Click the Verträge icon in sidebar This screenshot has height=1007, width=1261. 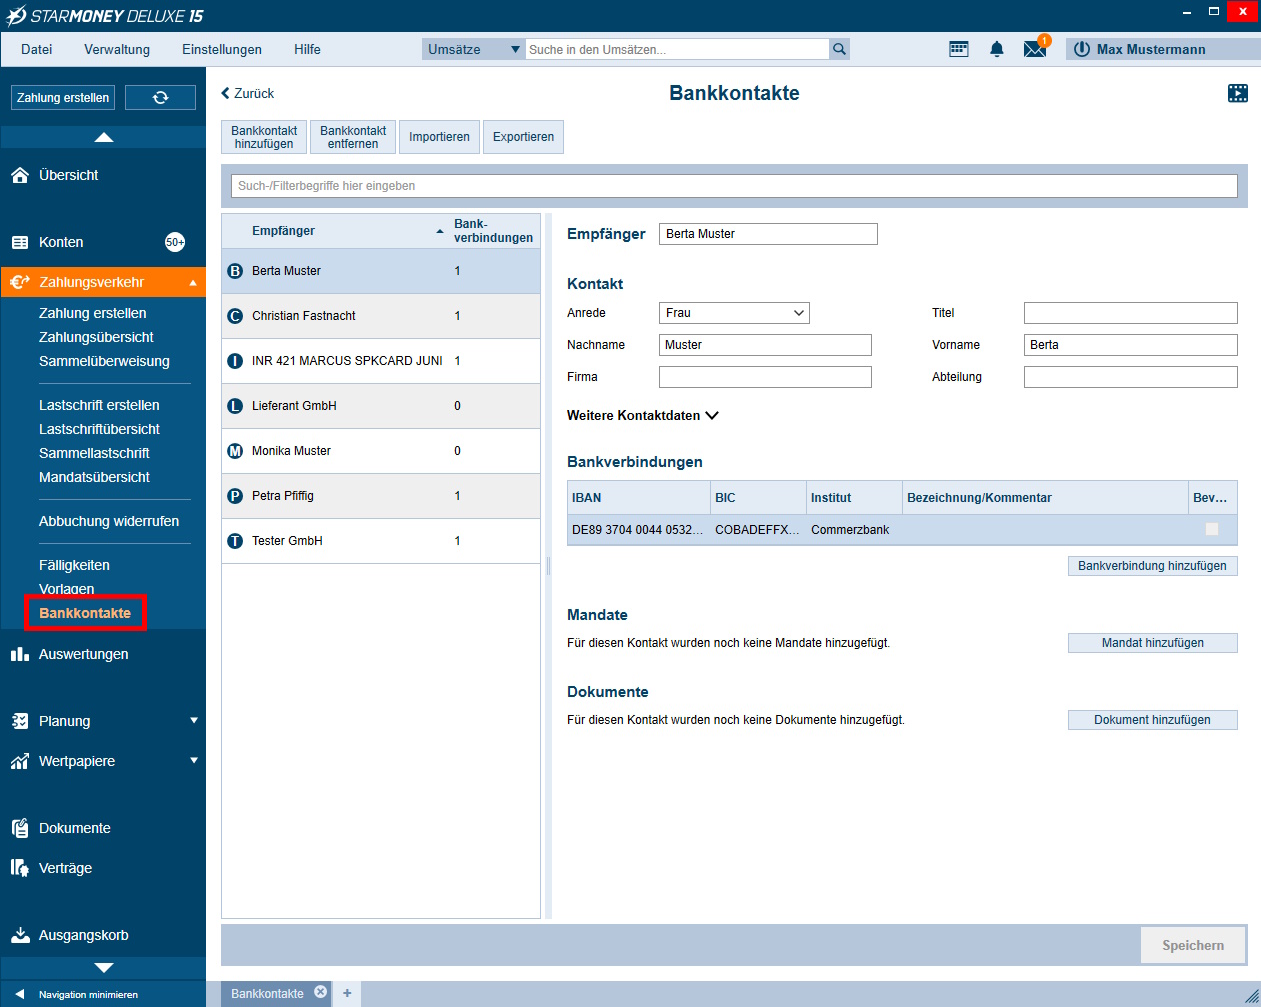click(20, 868)
